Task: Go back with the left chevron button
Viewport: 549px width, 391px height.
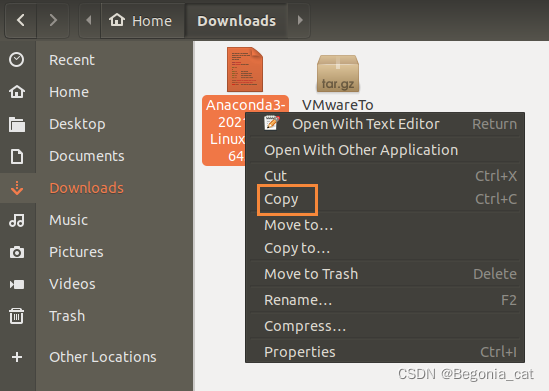Action: 21,20
